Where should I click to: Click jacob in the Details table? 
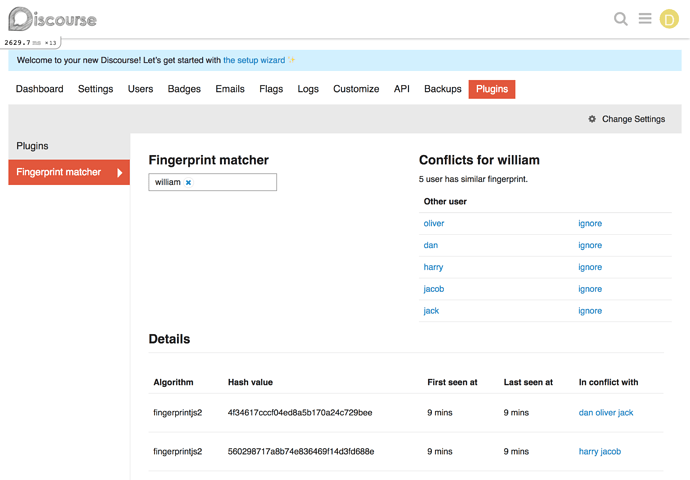(x=611, y=451)
